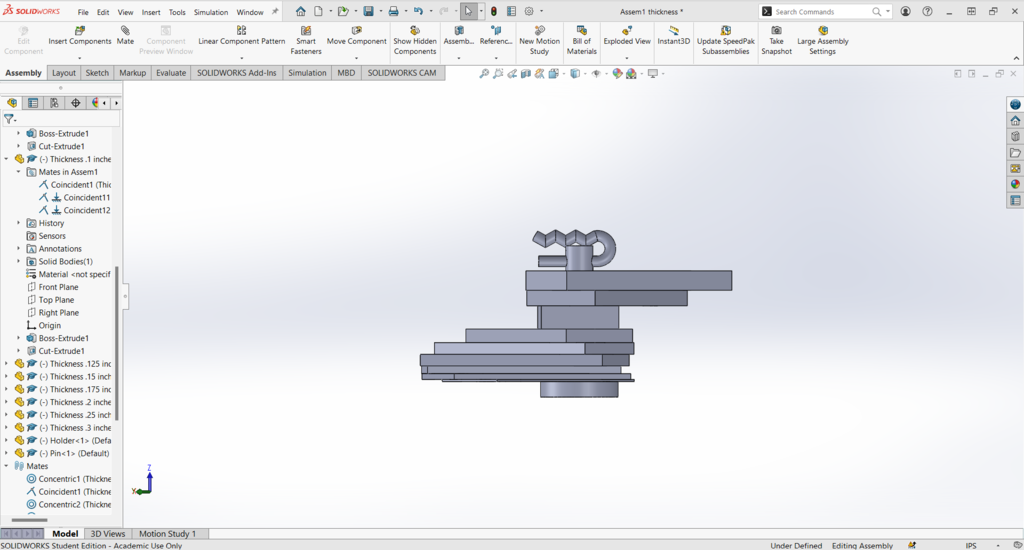This screenshot has width=1024, height=550.
Task: Click the Save icon in title bar
Action: (x=368, y=12)
